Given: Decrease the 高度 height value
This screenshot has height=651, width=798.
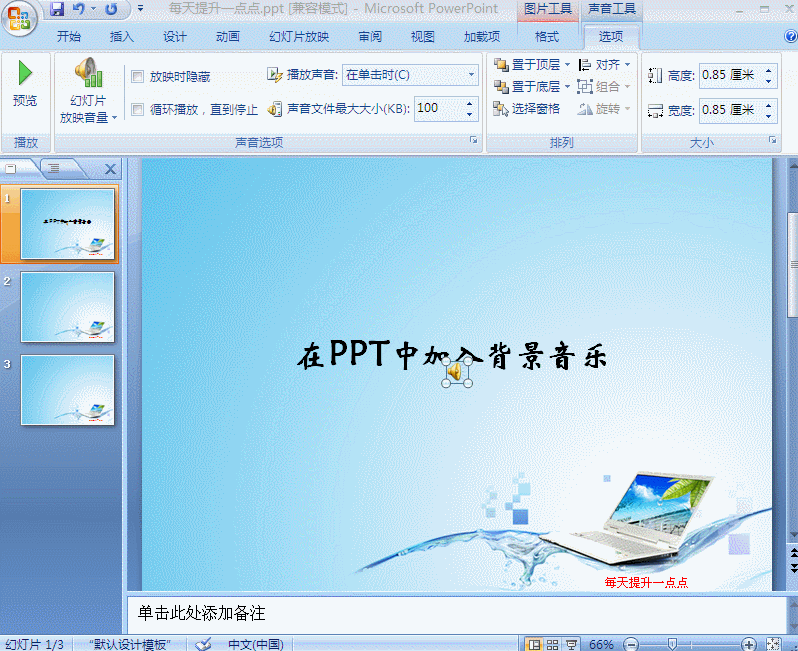Looking at the screenshot, I should point(768,81).
